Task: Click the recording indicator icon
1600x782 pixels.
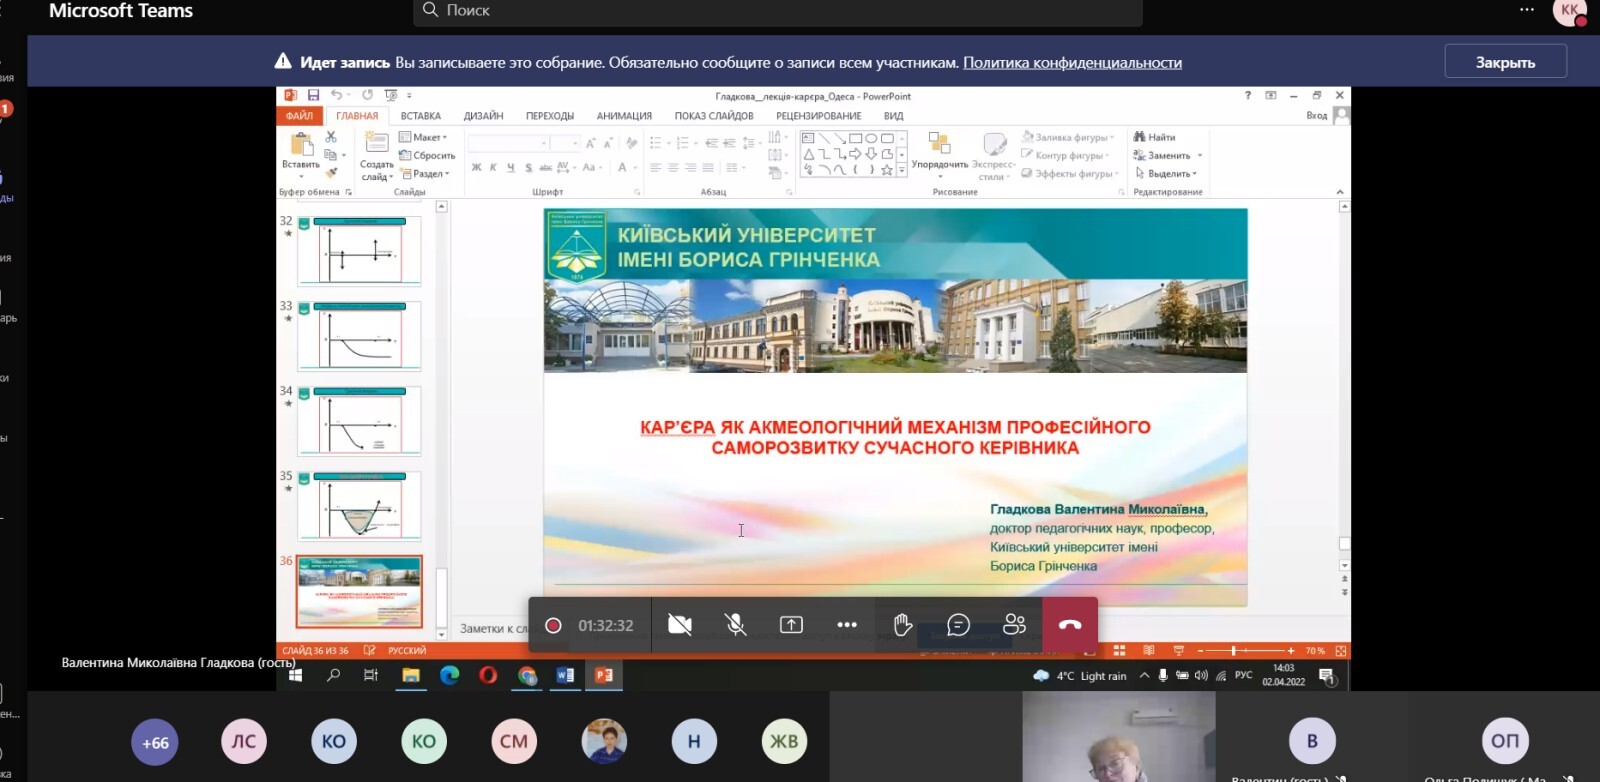Action: tap(553, 625)
